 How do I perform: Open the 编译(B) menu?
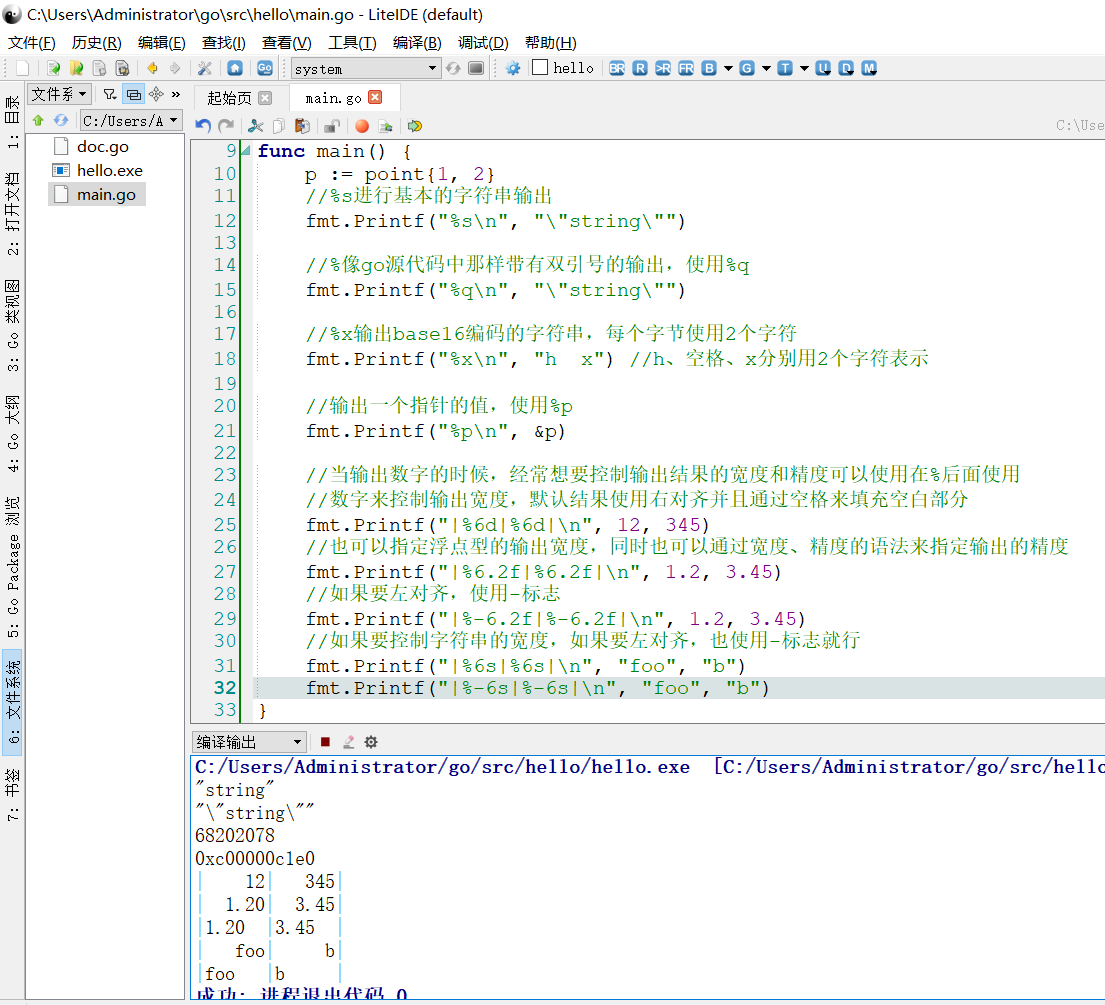click(417, 43)
